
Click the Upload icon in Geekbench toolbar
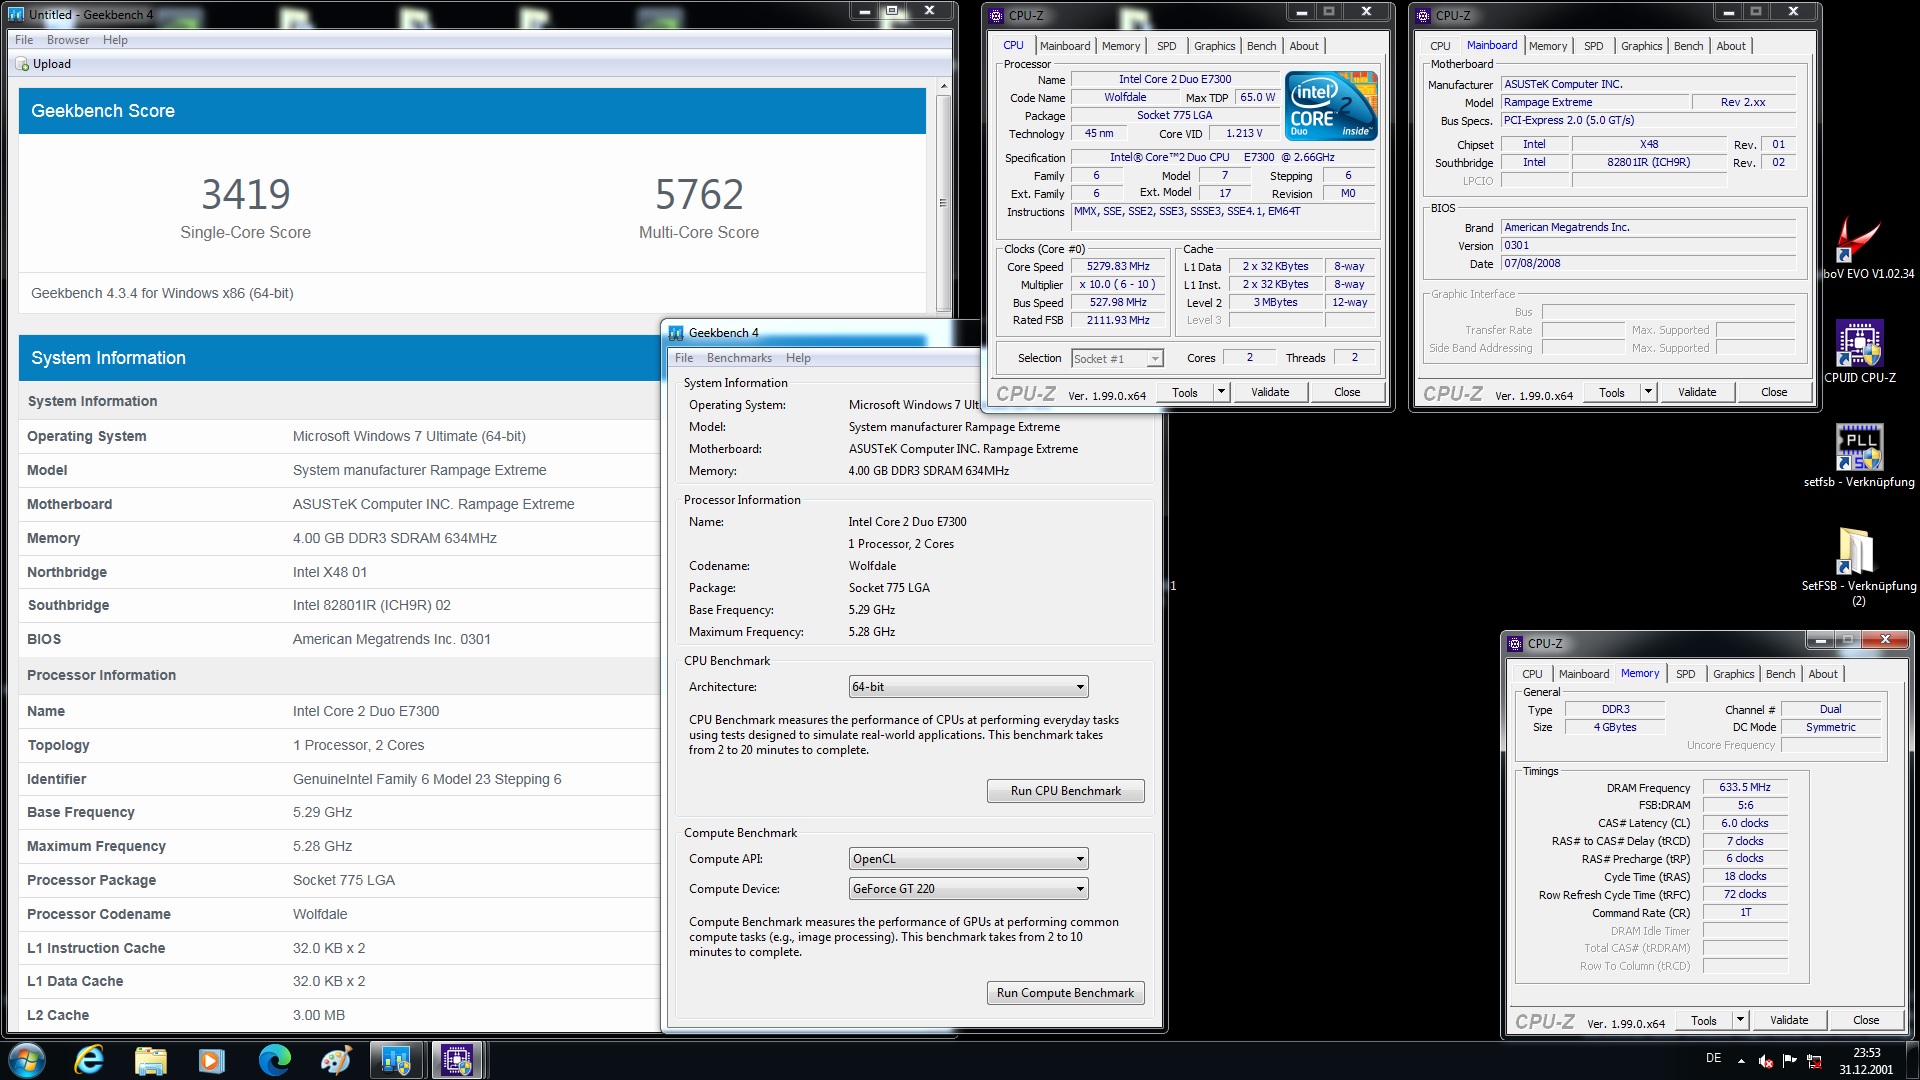(22, 64)
